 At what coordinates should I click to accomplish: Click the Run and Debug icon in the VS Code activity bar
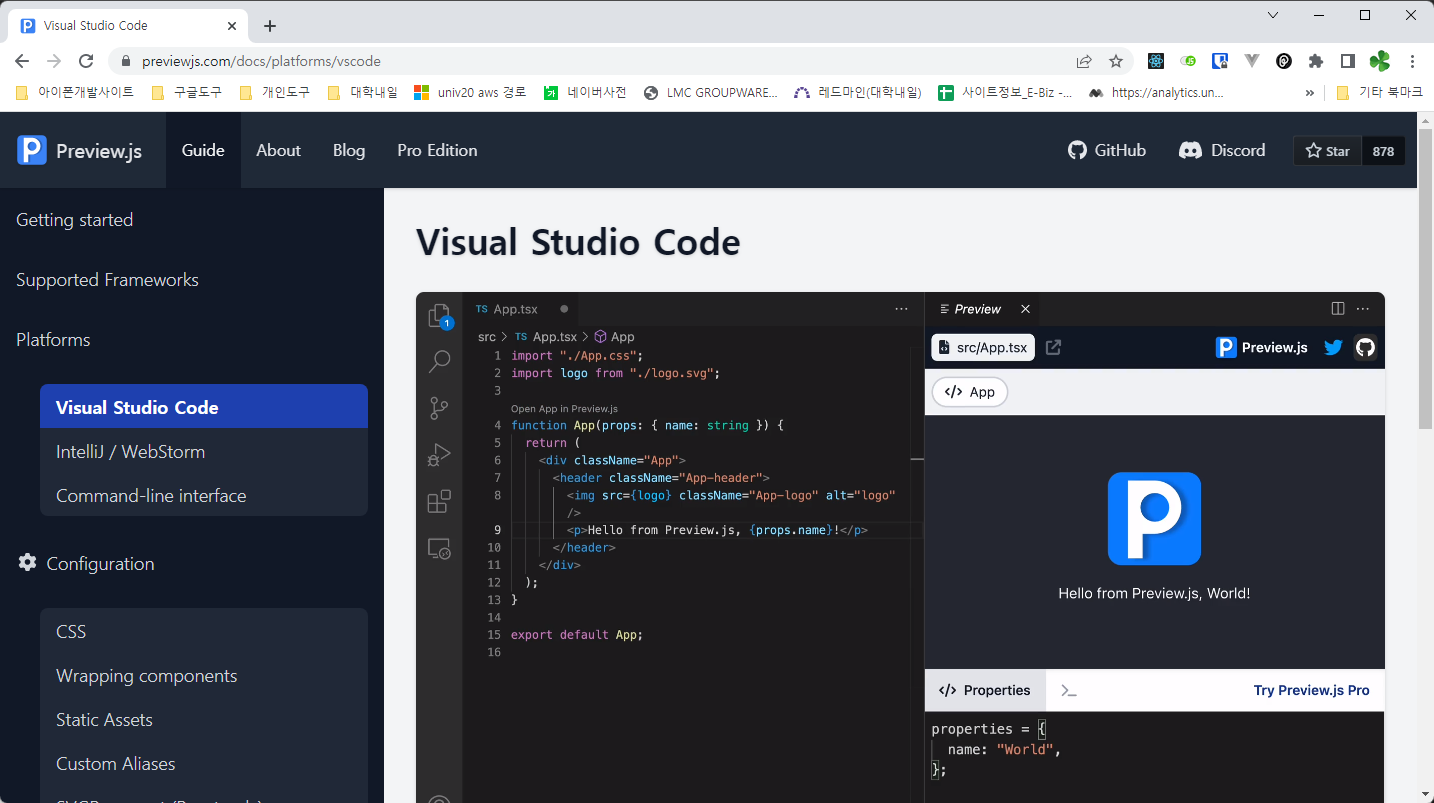coord(439,455)
